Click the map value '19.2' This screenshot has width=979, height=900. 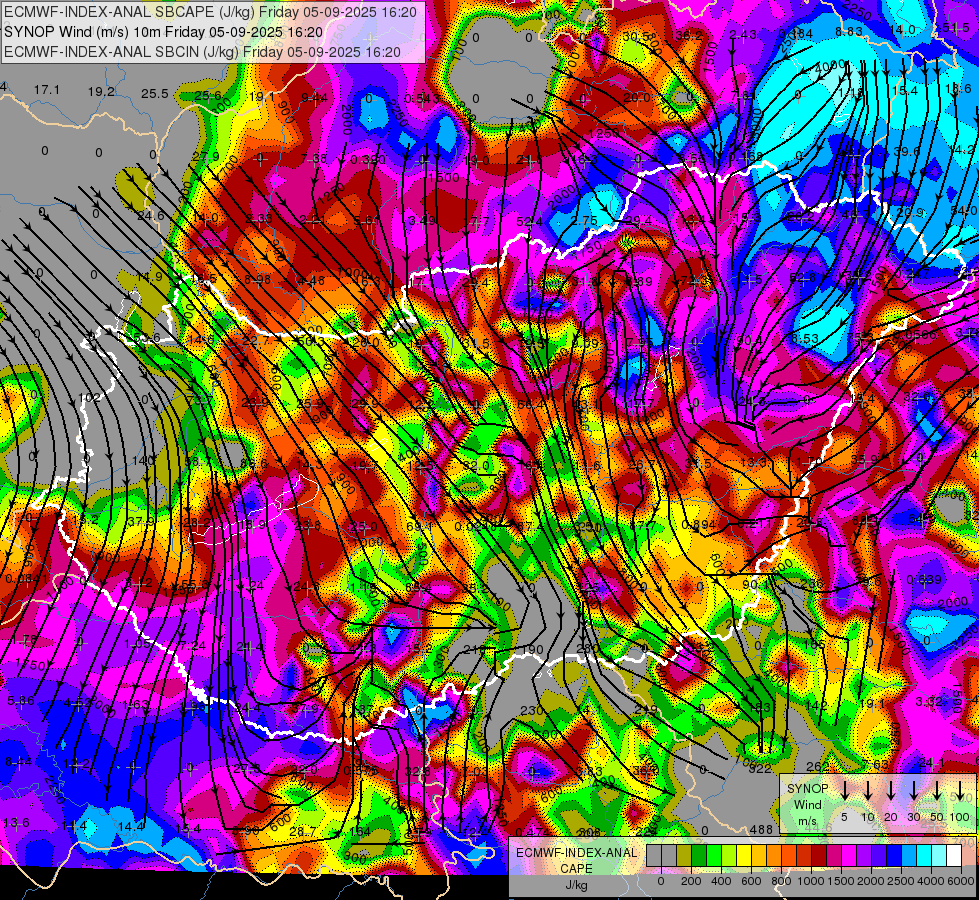point(101,92)
